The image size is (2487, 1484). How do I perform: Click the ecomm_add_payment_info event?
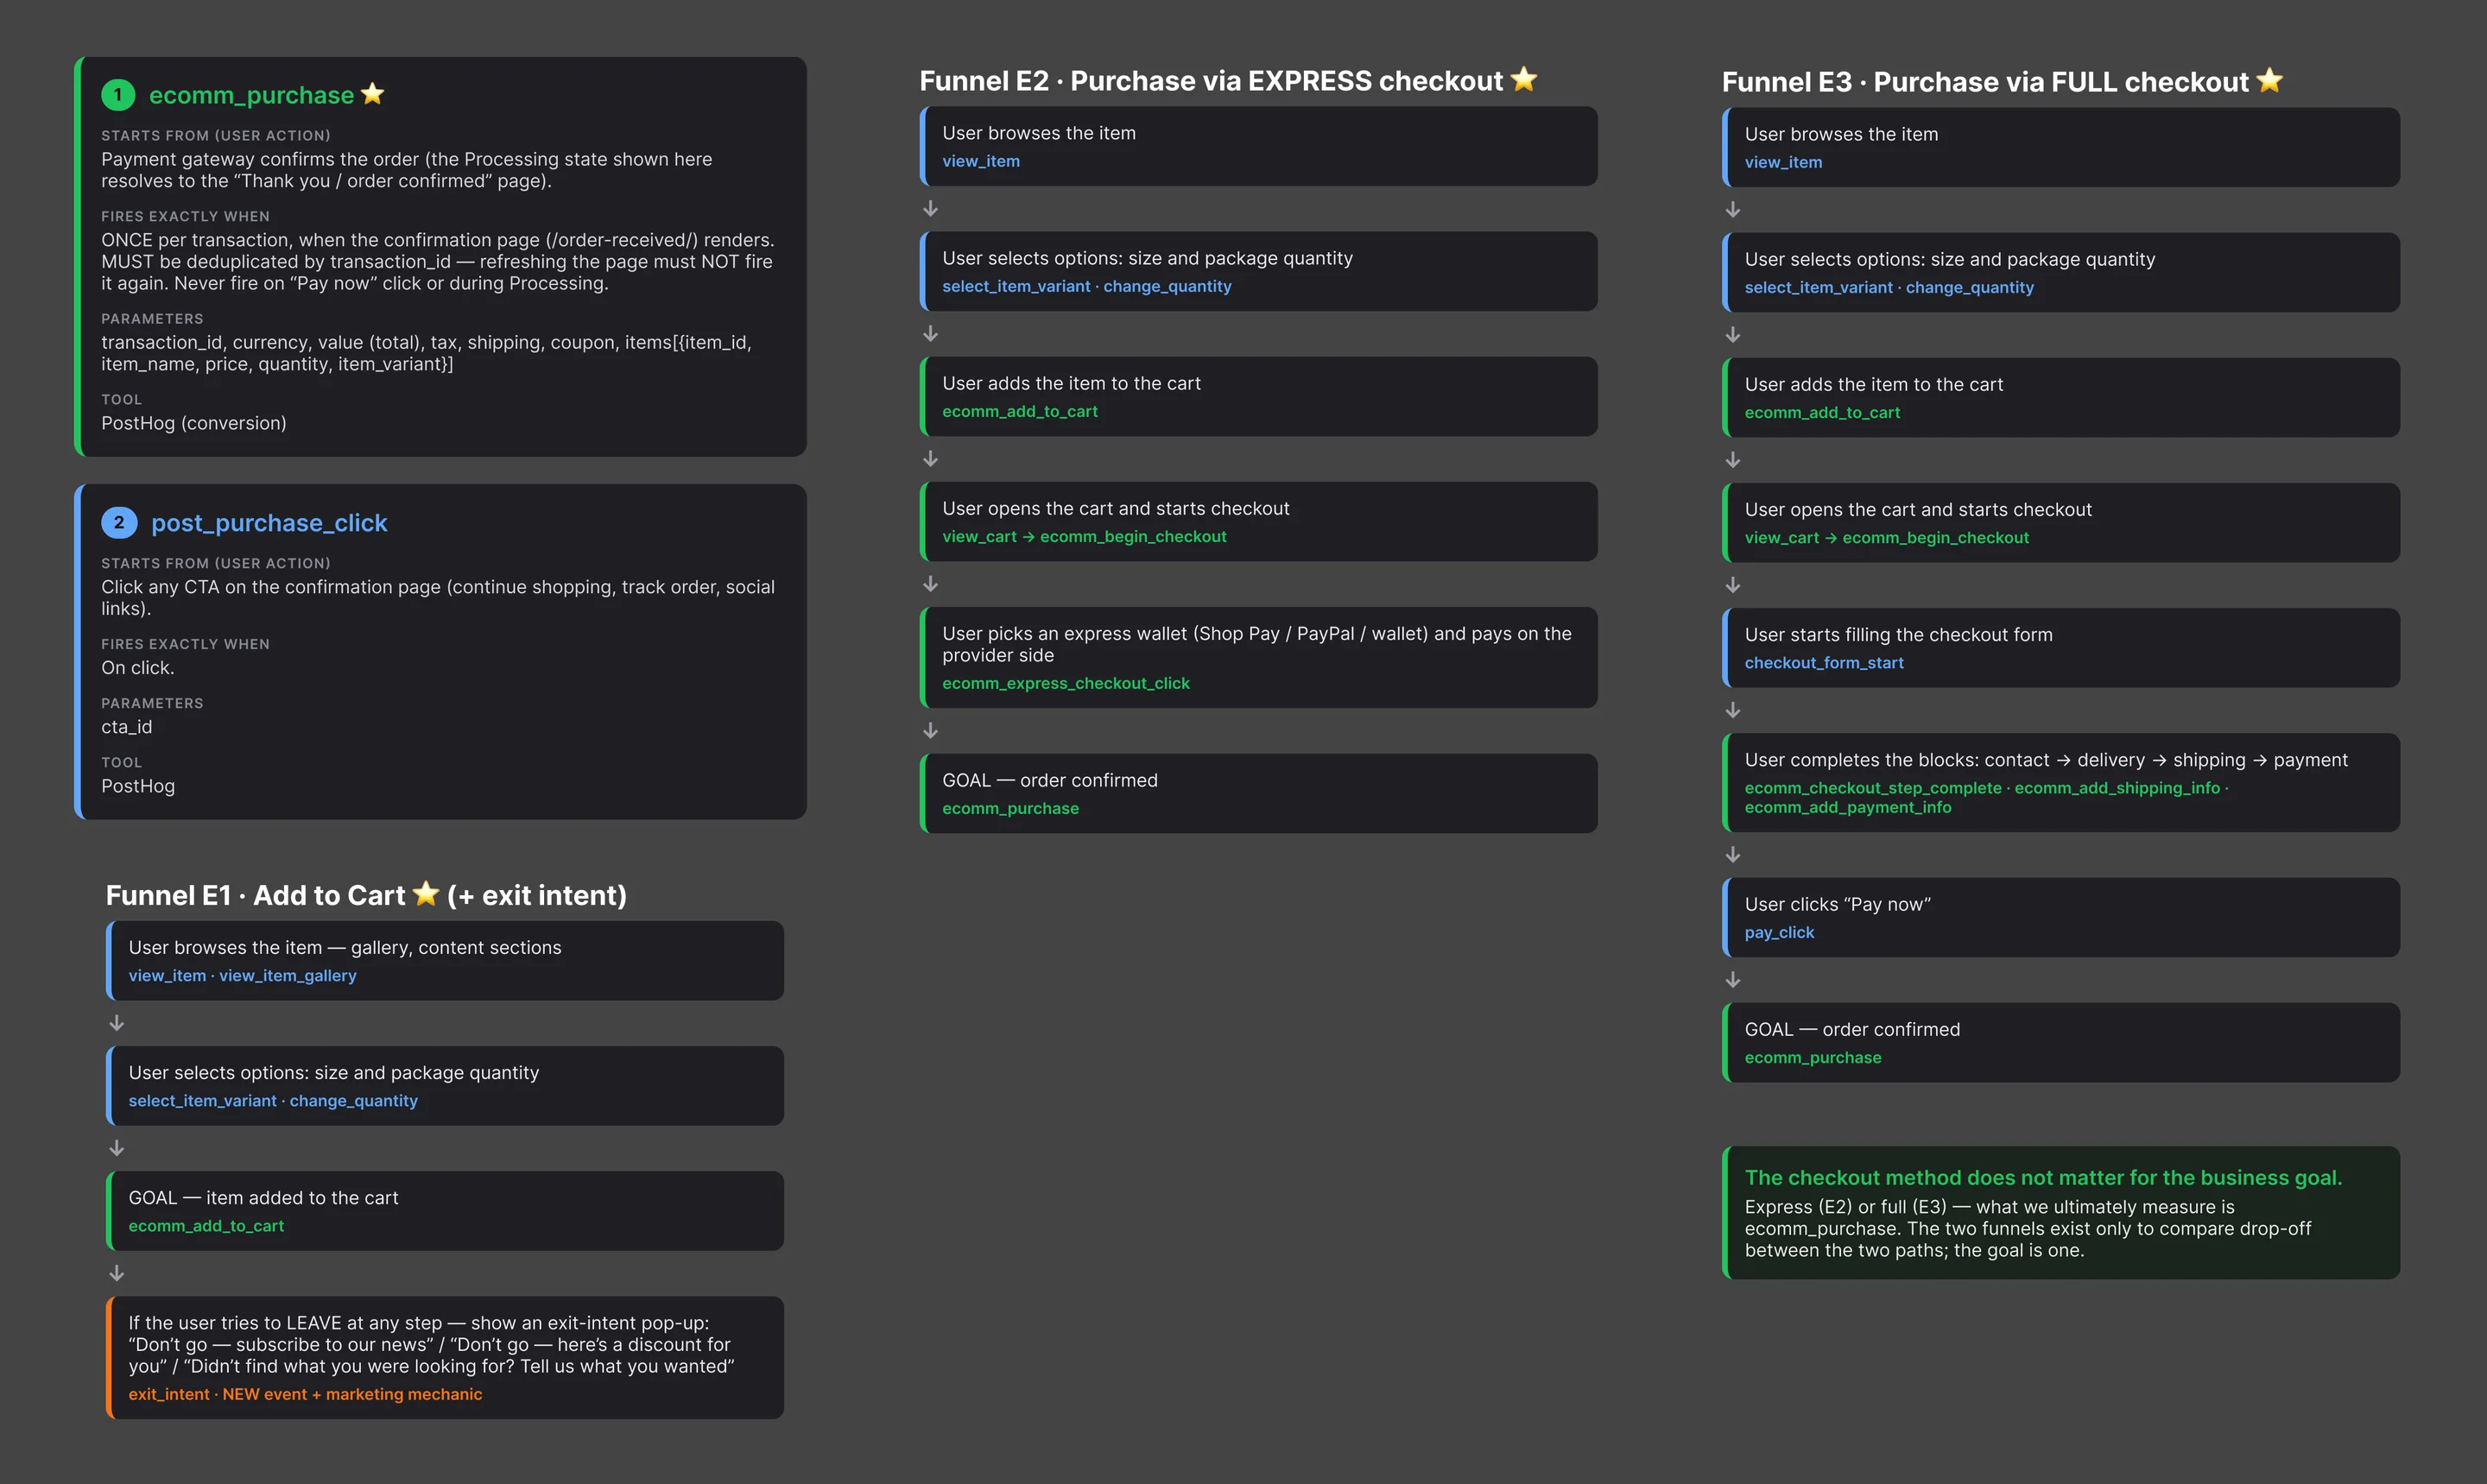(x=1848, y=807)
